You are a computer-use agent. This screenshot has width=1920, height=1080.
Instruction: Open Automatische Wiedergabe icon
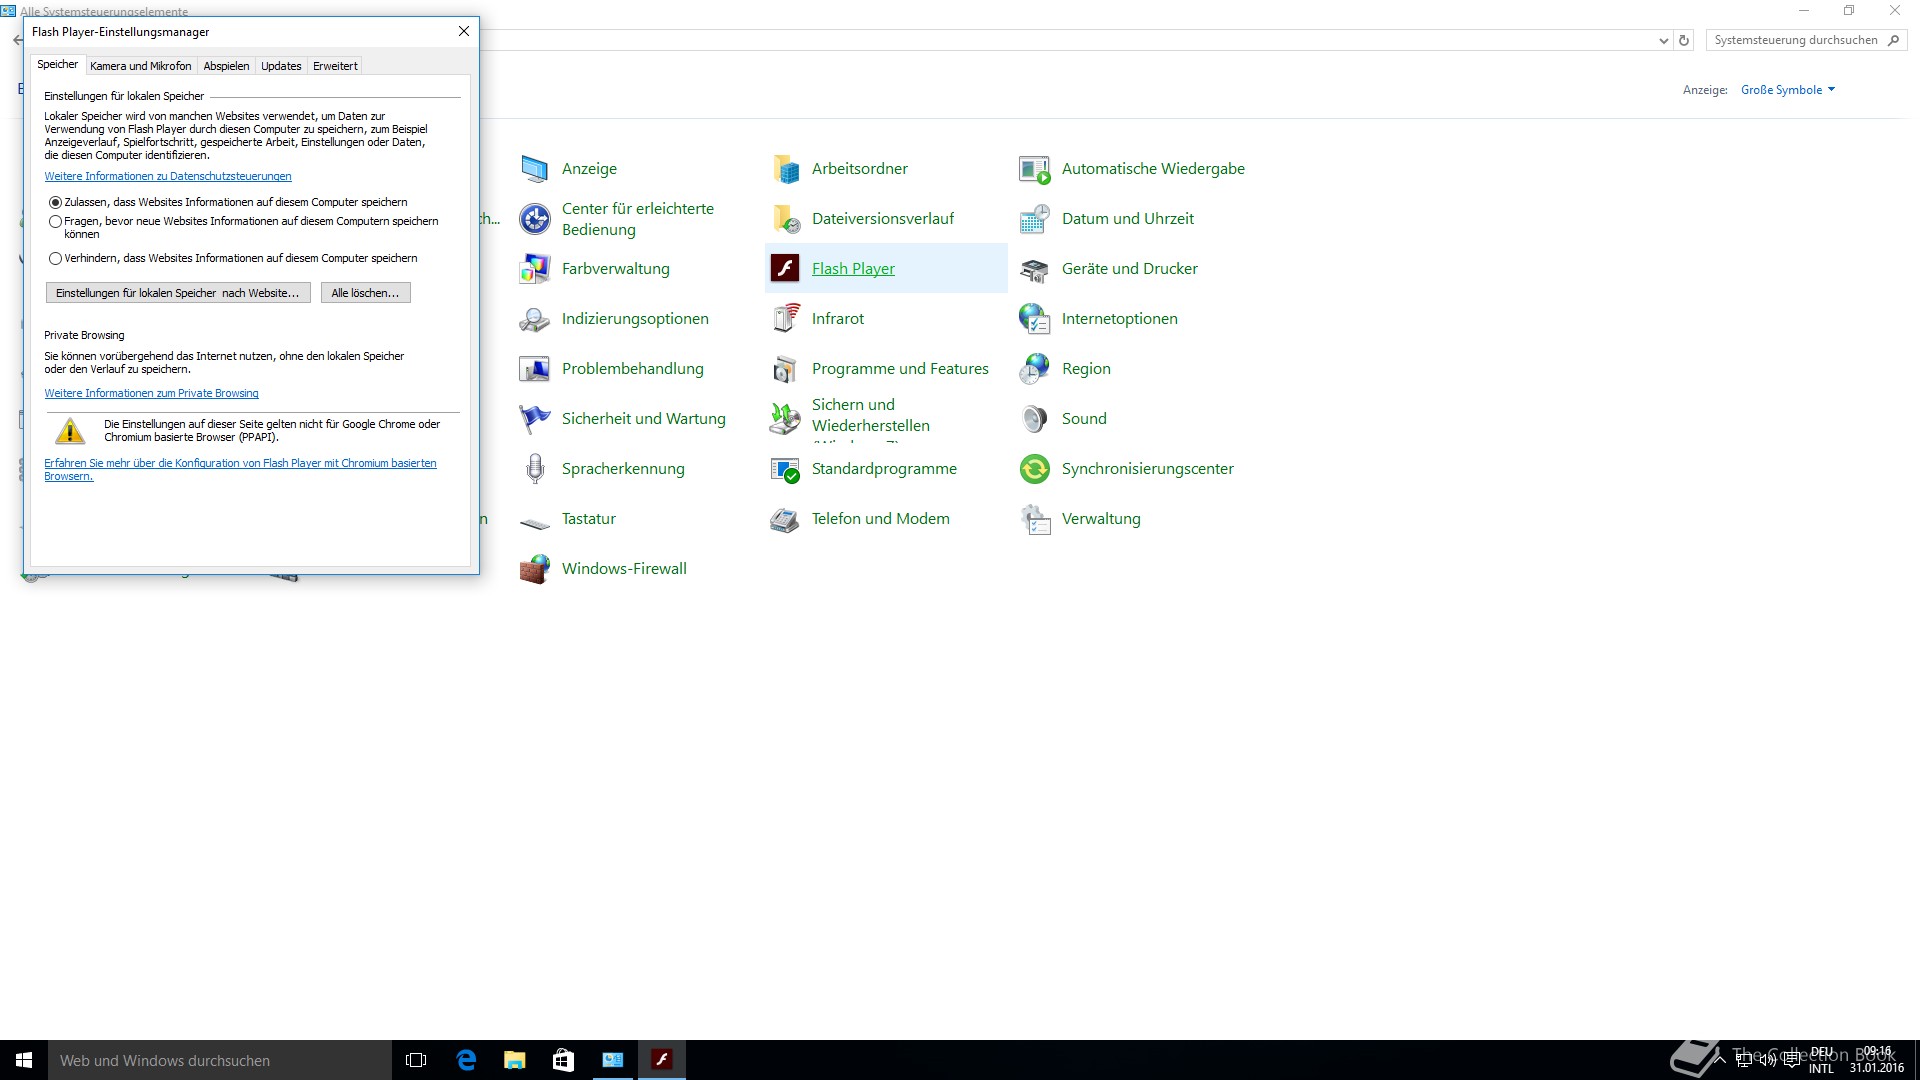[x=1035, y=169]
